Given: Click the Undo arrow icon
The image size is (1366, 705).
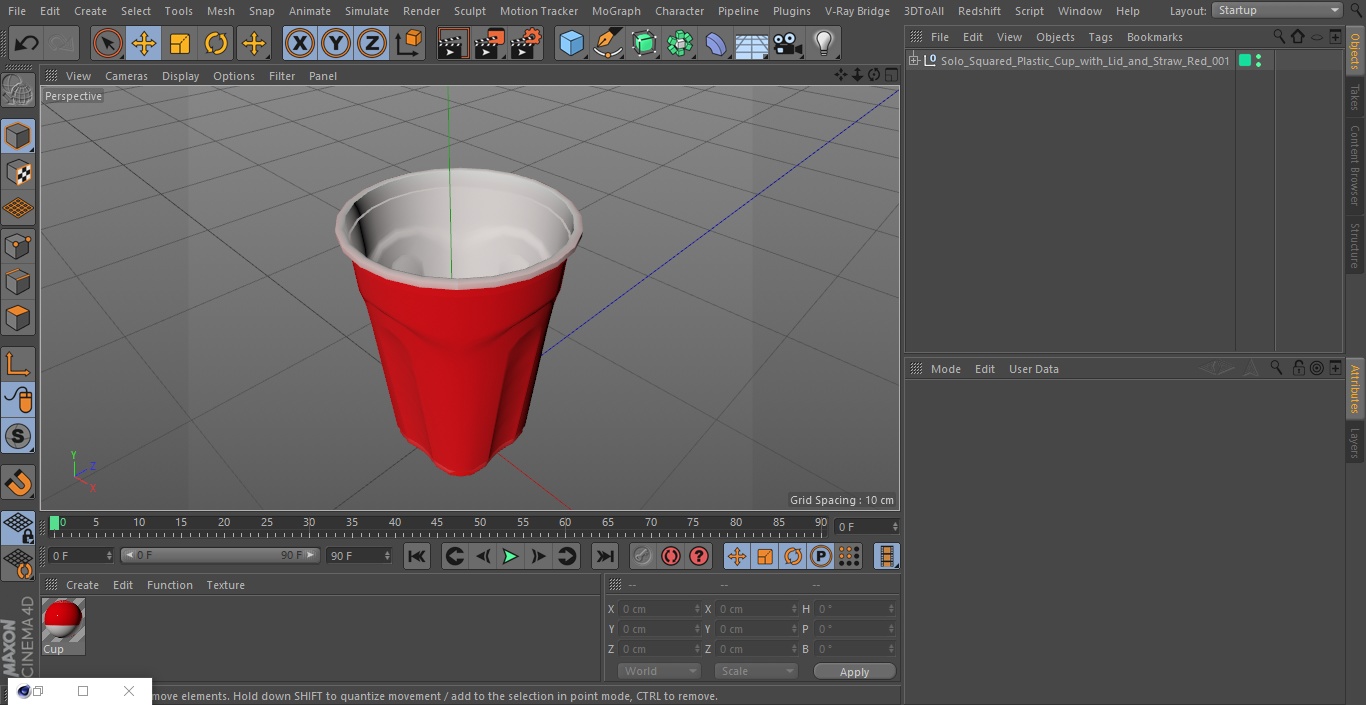Looking at the screenshot, I should click(27, 43).
